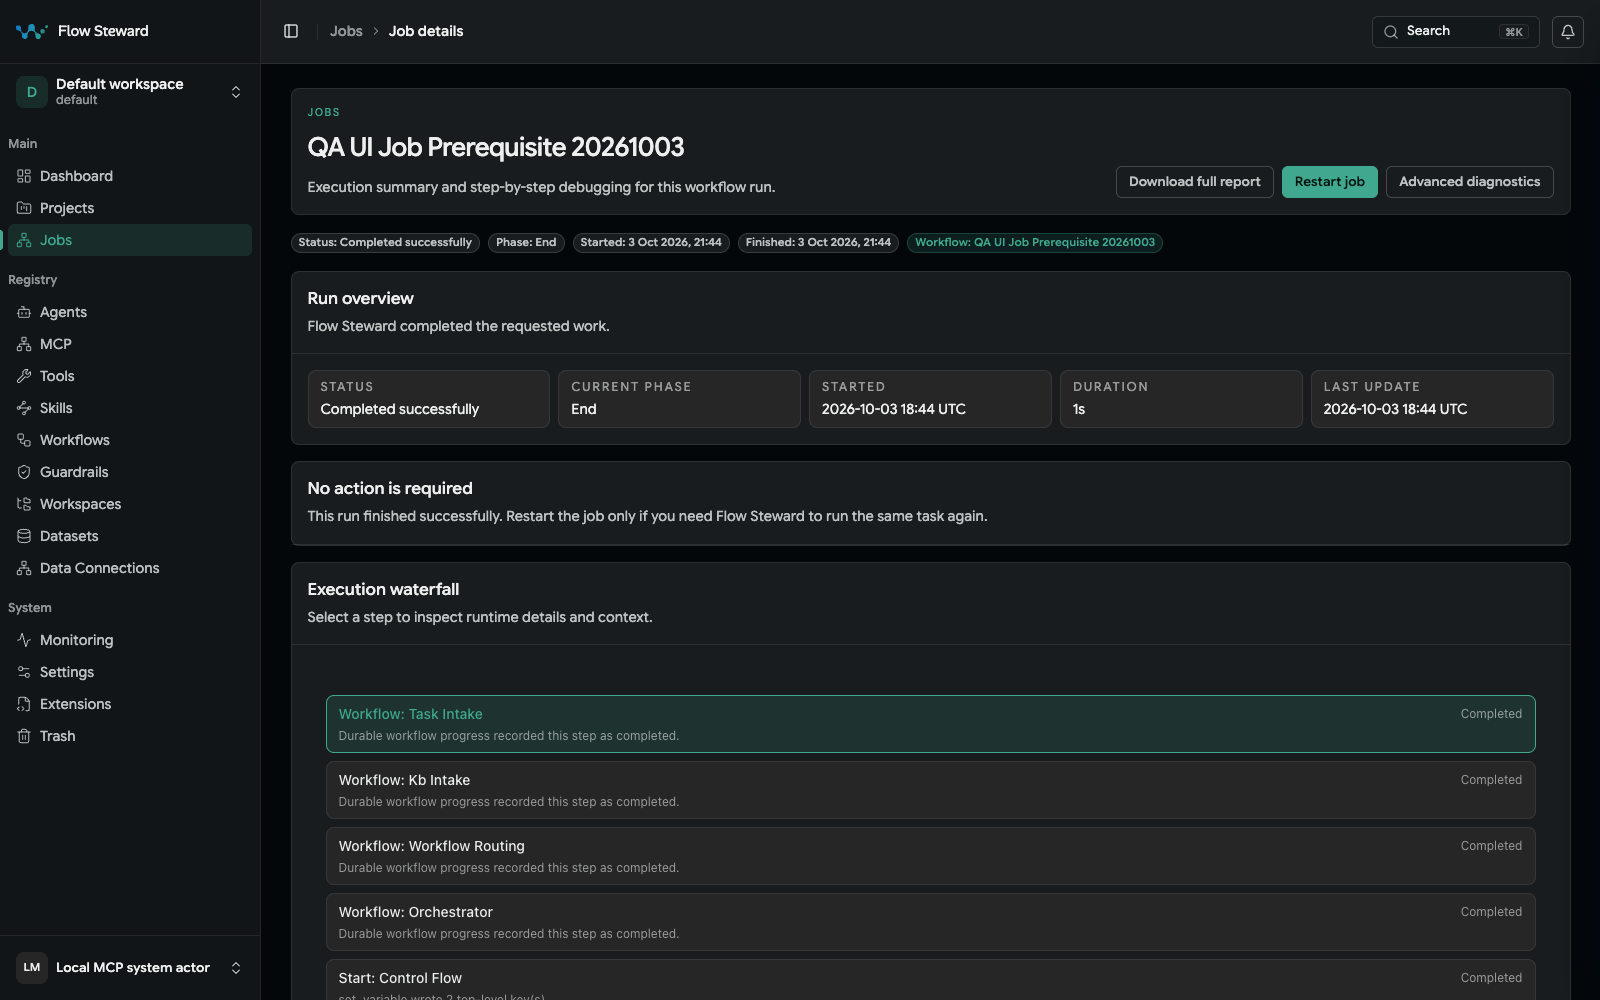Click the Last Update value '2026-10-03 18:44 UTC'
The height and width of the screenshot is (1000, 1600).
(x=1395, y=409)
